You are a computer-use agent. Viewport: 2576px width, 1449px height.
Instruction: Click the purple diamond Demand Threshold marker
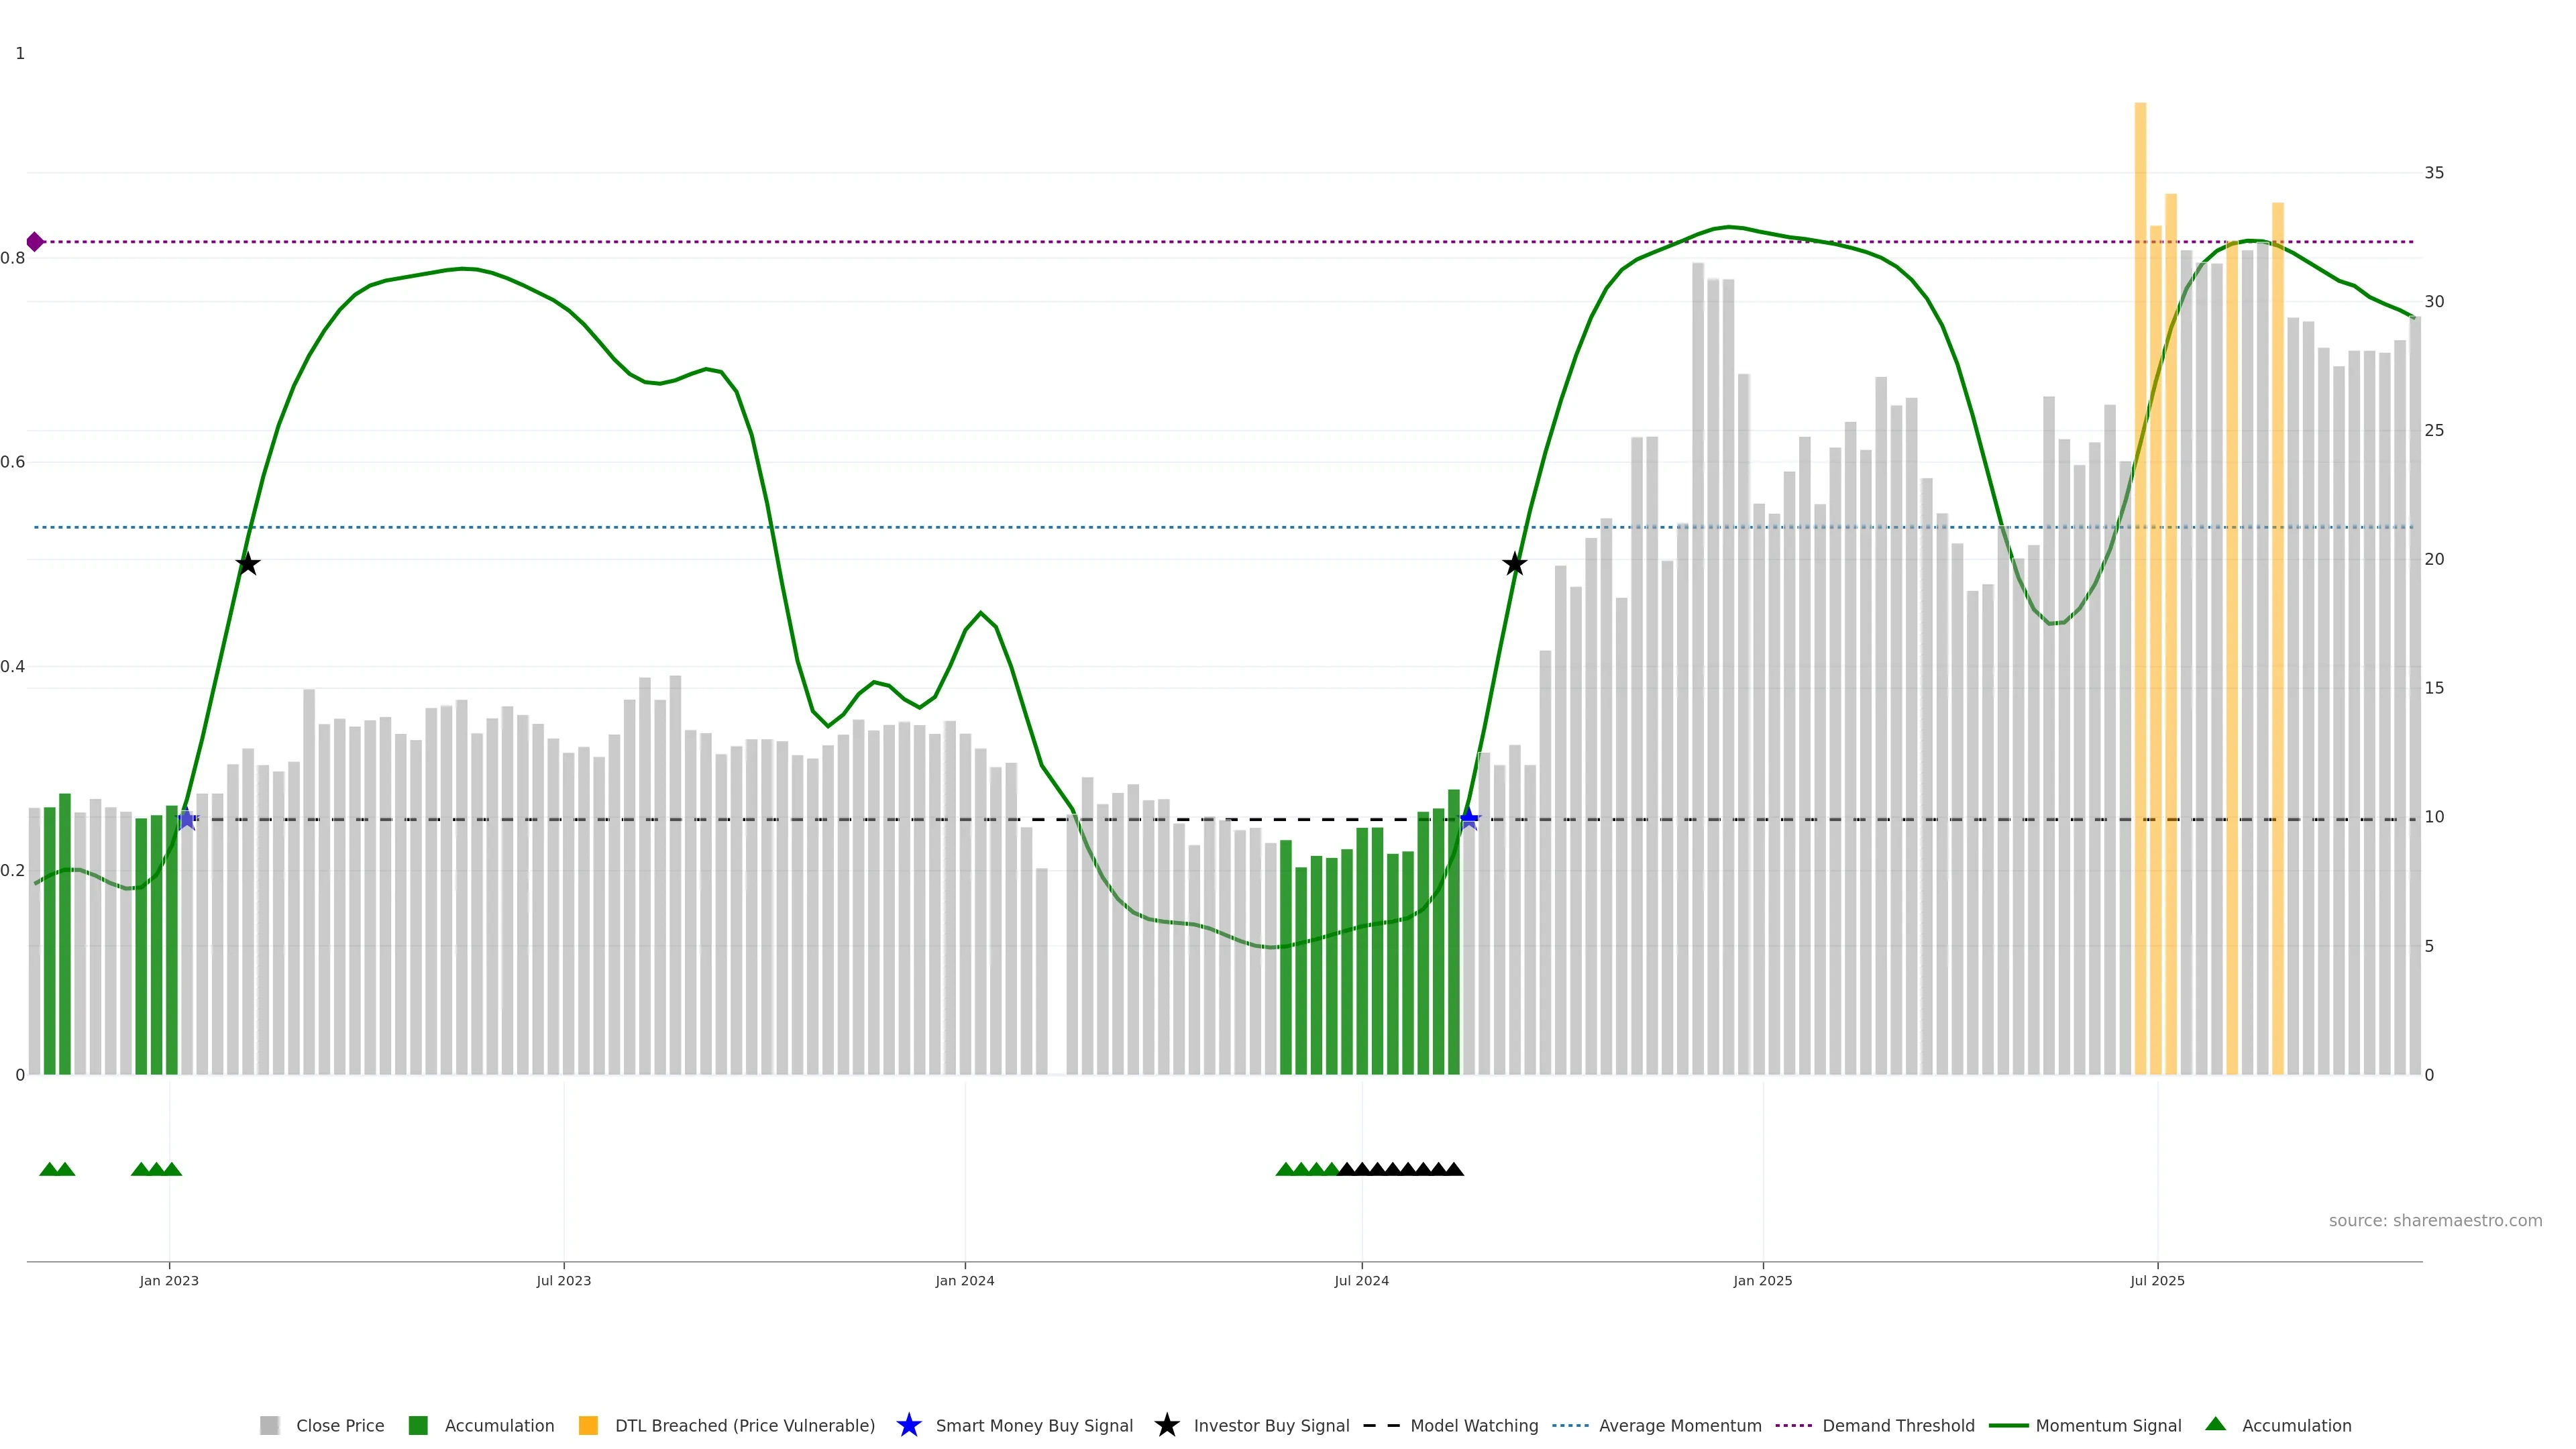pyautogui.click(x=35, y=242)
